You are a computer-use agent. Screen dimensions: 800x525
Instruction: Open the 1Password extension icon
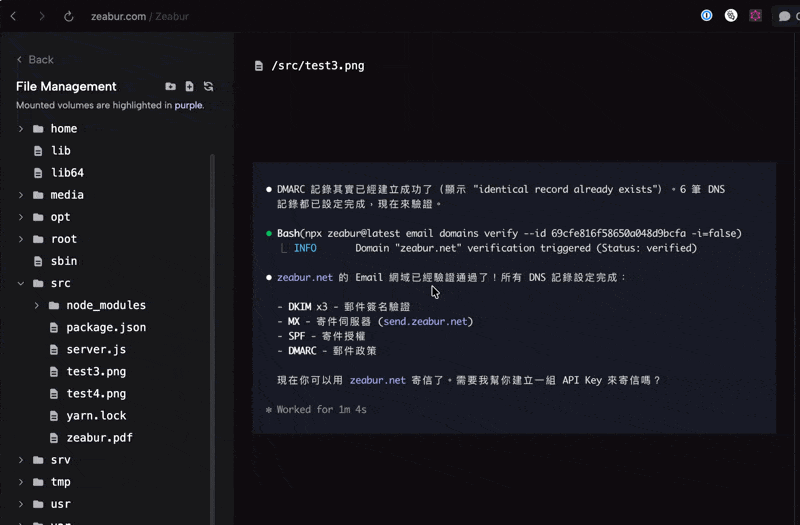[707, 16]
